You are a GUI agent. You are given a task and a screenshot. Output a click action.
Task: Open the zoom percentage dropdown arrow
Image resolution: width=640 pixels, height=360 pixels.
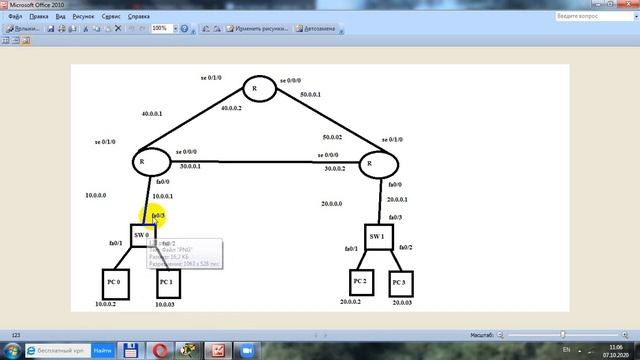pyautogui.click(x=176, y=29)
